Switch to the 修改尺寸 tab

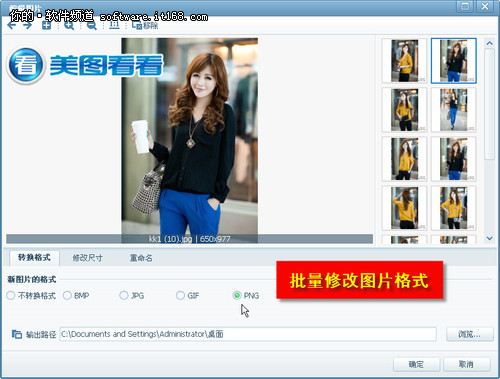[x=87, y=258]
